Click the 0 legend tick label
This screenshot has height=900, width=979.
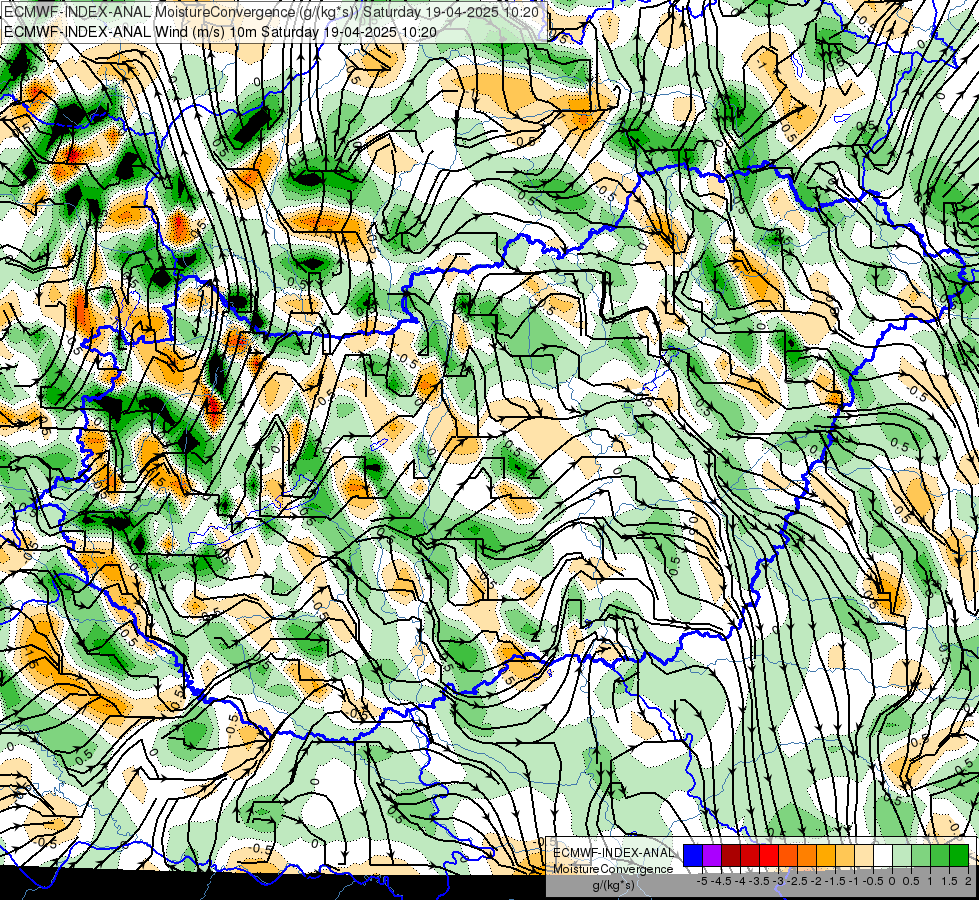tap(892, 881)
